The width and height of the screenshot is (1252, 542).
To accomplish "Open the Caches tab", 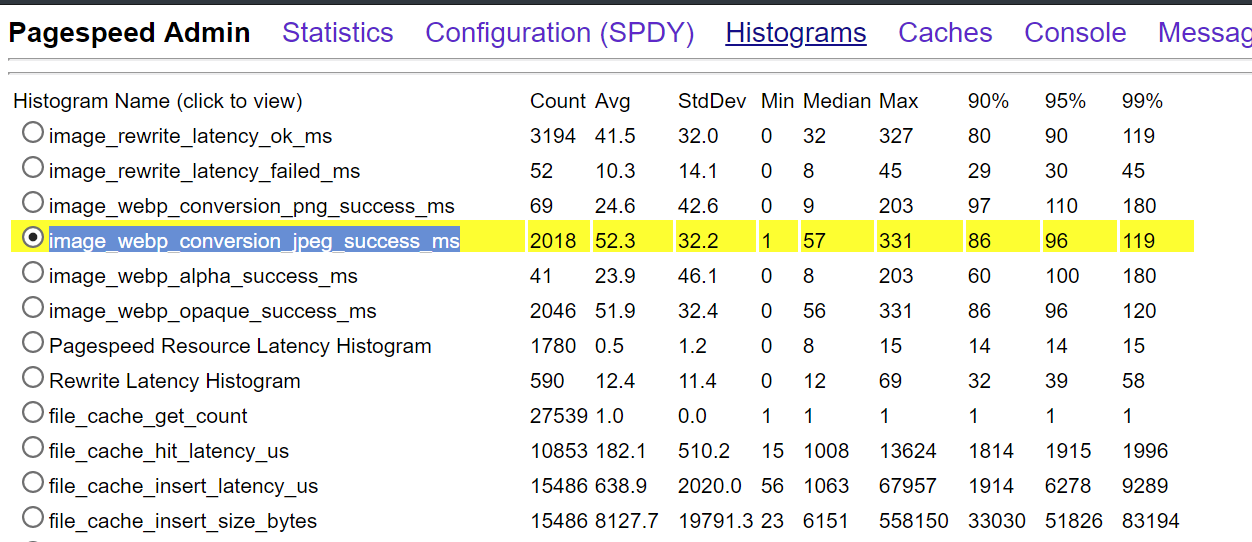I will (x=945, y=33).
